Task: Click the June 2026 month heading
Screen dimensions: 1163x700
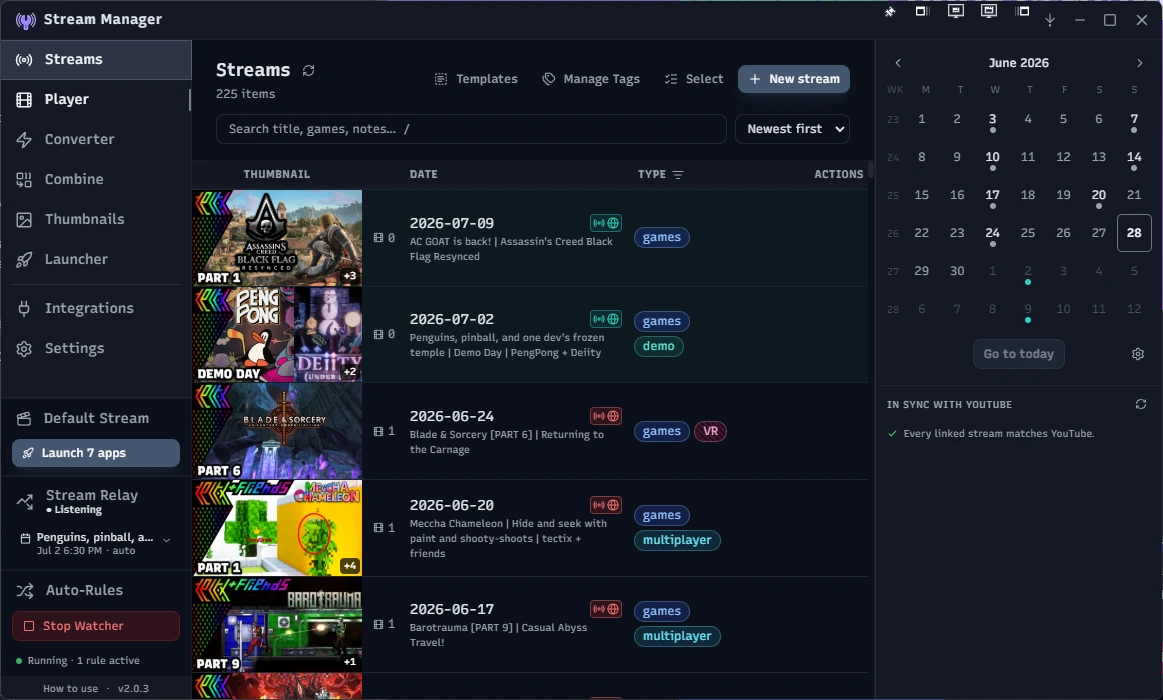Action: 1018,63
